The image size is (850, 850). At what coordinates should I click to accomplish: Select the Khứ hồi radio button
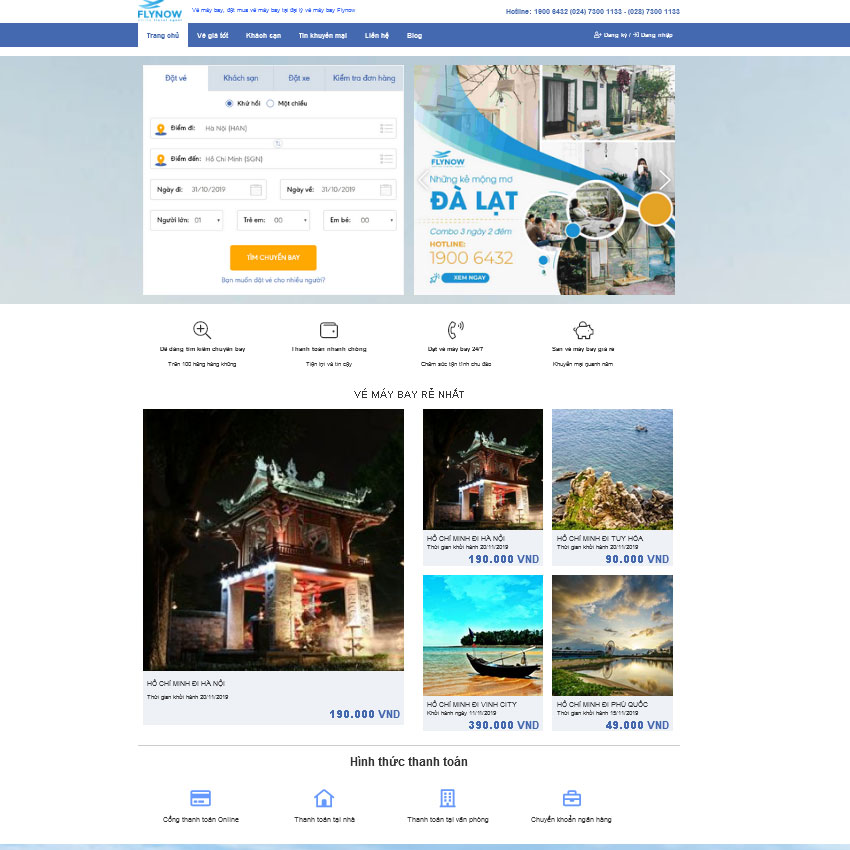click(229, 103)
